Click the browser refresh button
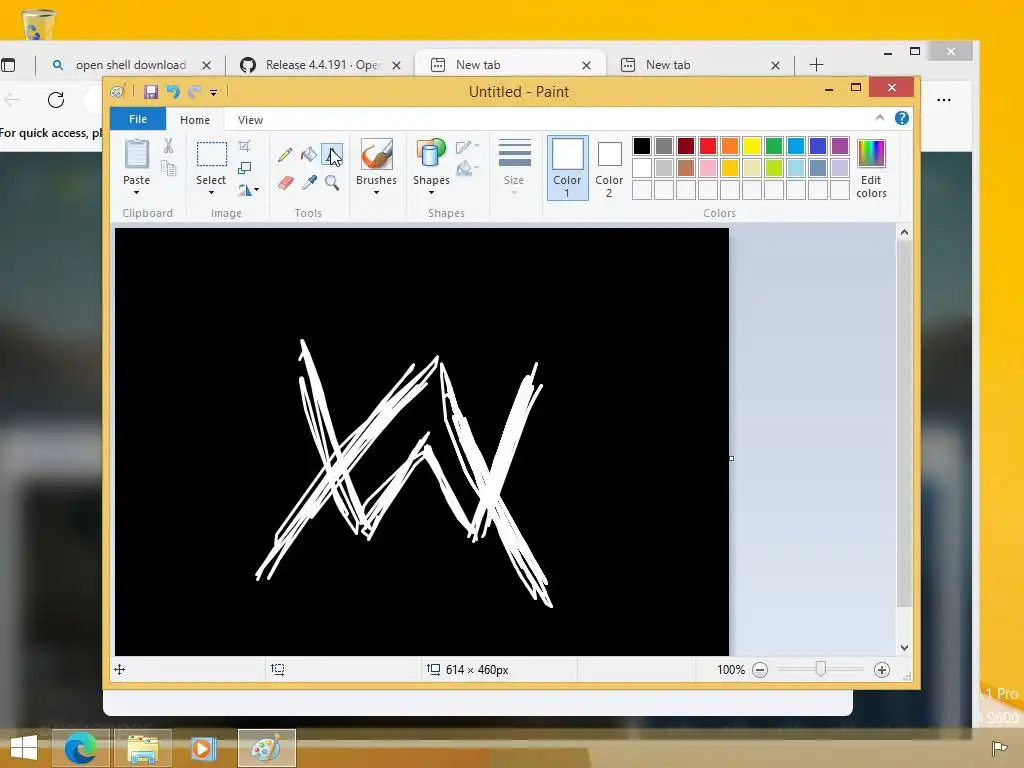The image size is (1024, 768). (56, 100)
